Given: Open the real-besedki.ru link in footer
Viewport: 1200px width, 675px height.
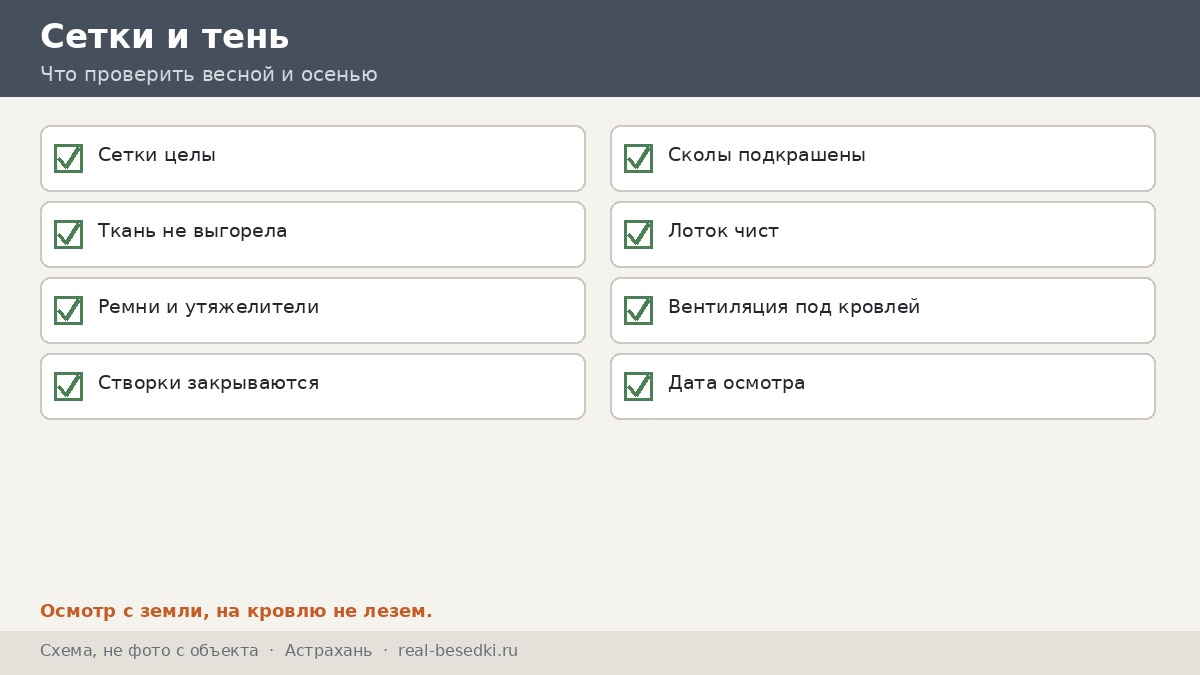Looking at the screenshot, I should tap(458, 651).
